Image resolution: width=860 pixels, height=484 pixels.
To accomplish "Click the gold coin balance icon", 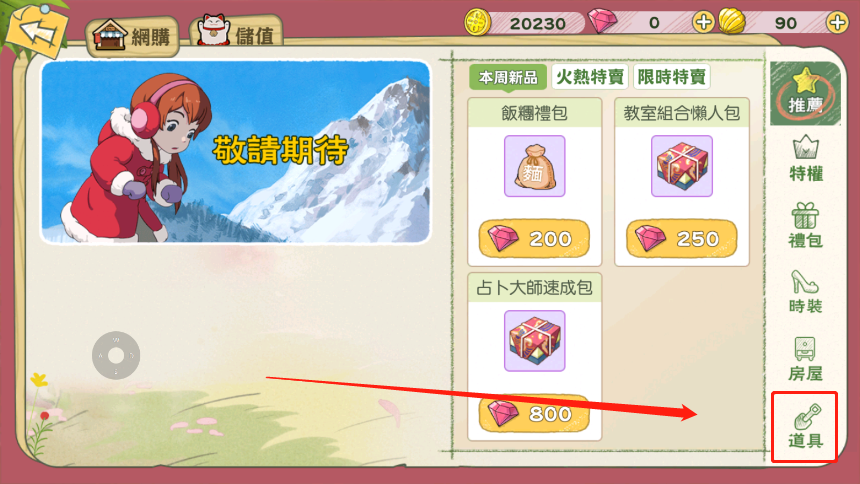I will [x=478, y=22].
